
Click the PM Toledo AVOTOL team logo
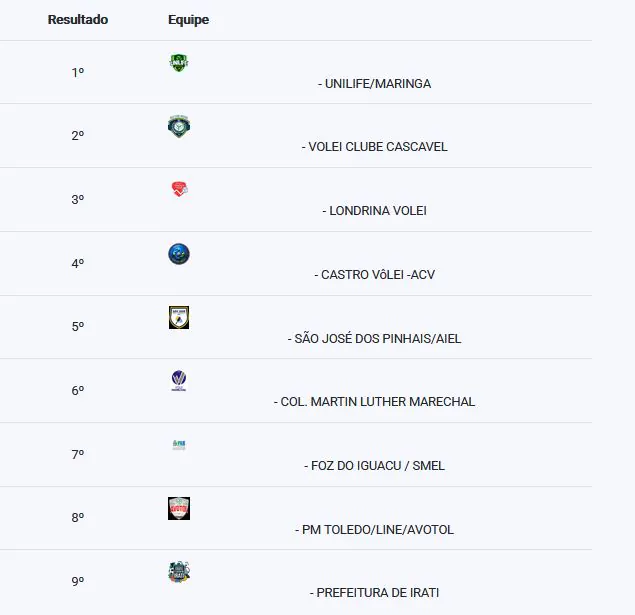pos(179,508)
